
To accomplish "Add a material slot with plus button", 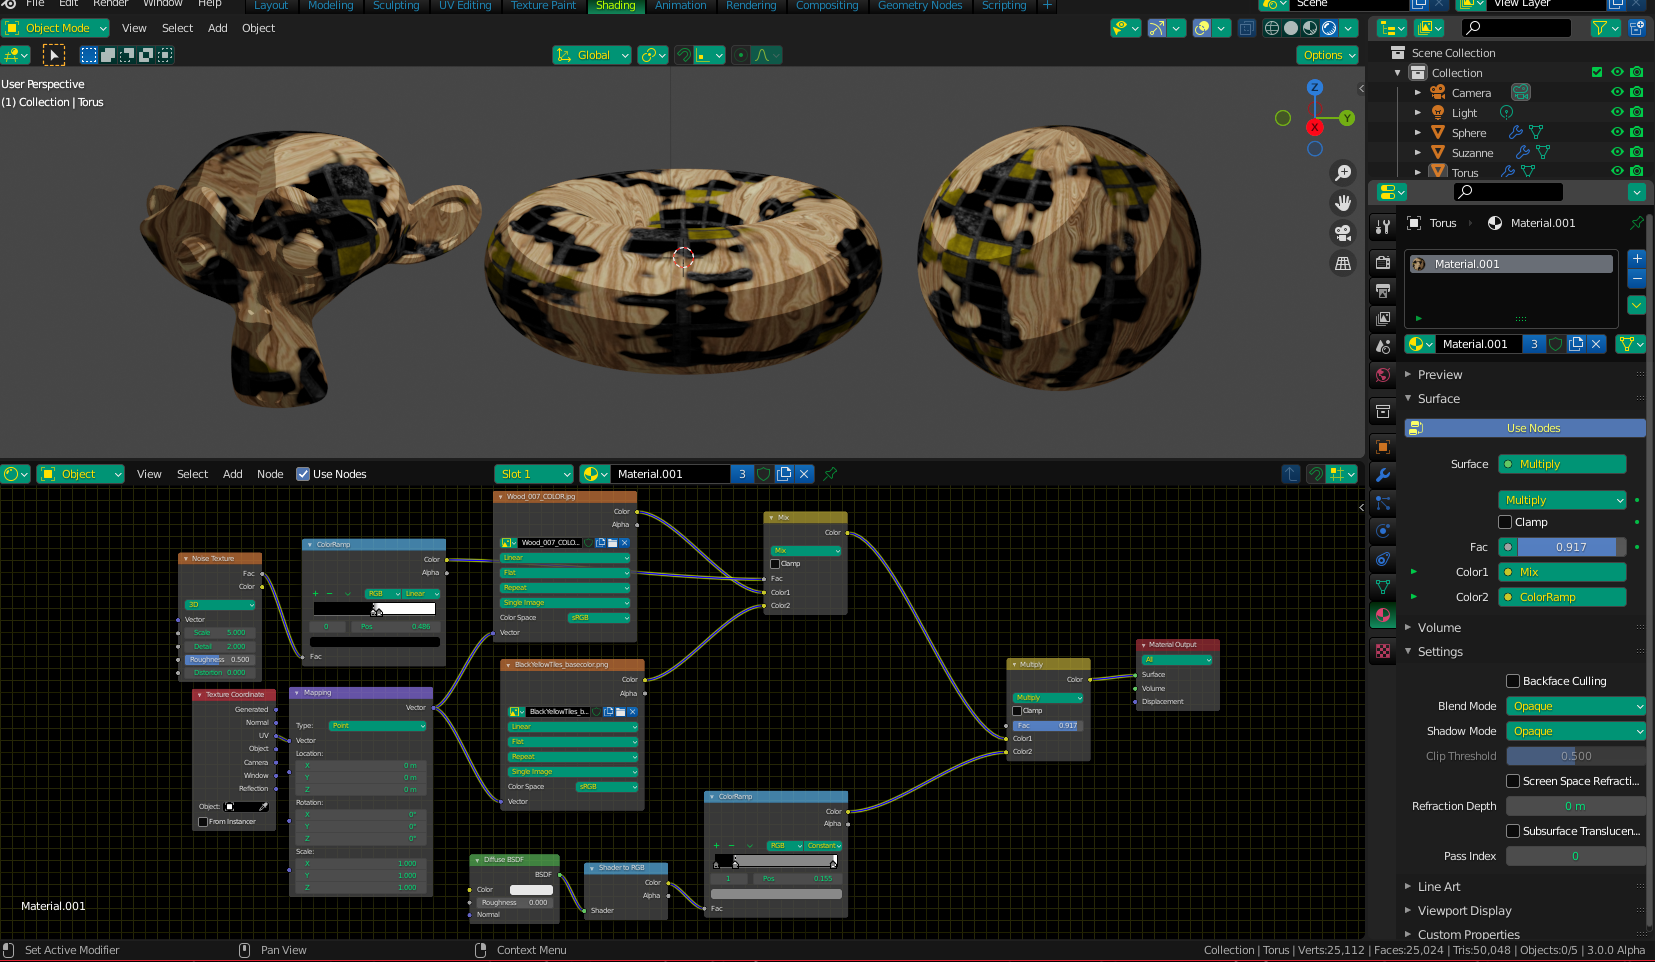I will click(x=1637, y=259).
